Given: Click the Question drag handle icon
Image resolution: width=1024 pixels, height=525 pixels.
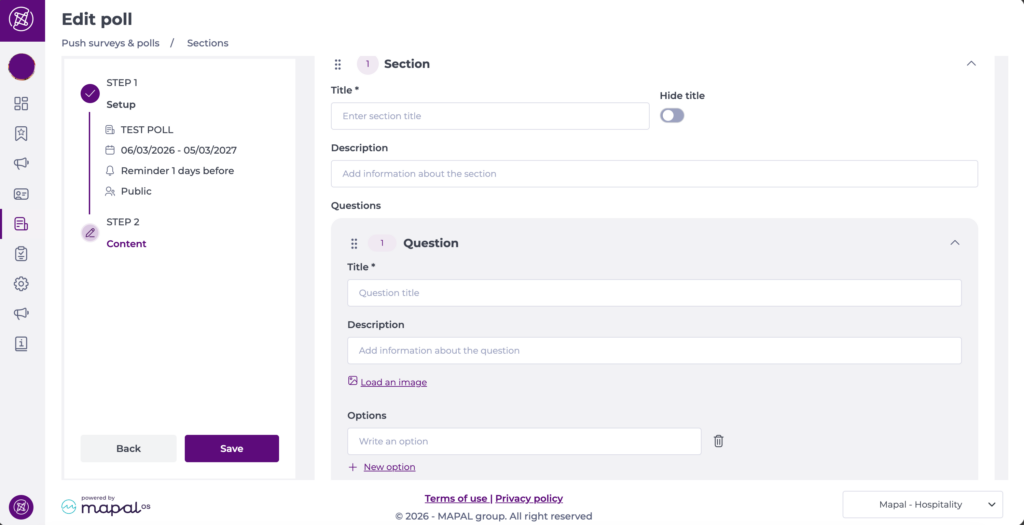Looking at the screenshot, I should (x=354, y=244).
